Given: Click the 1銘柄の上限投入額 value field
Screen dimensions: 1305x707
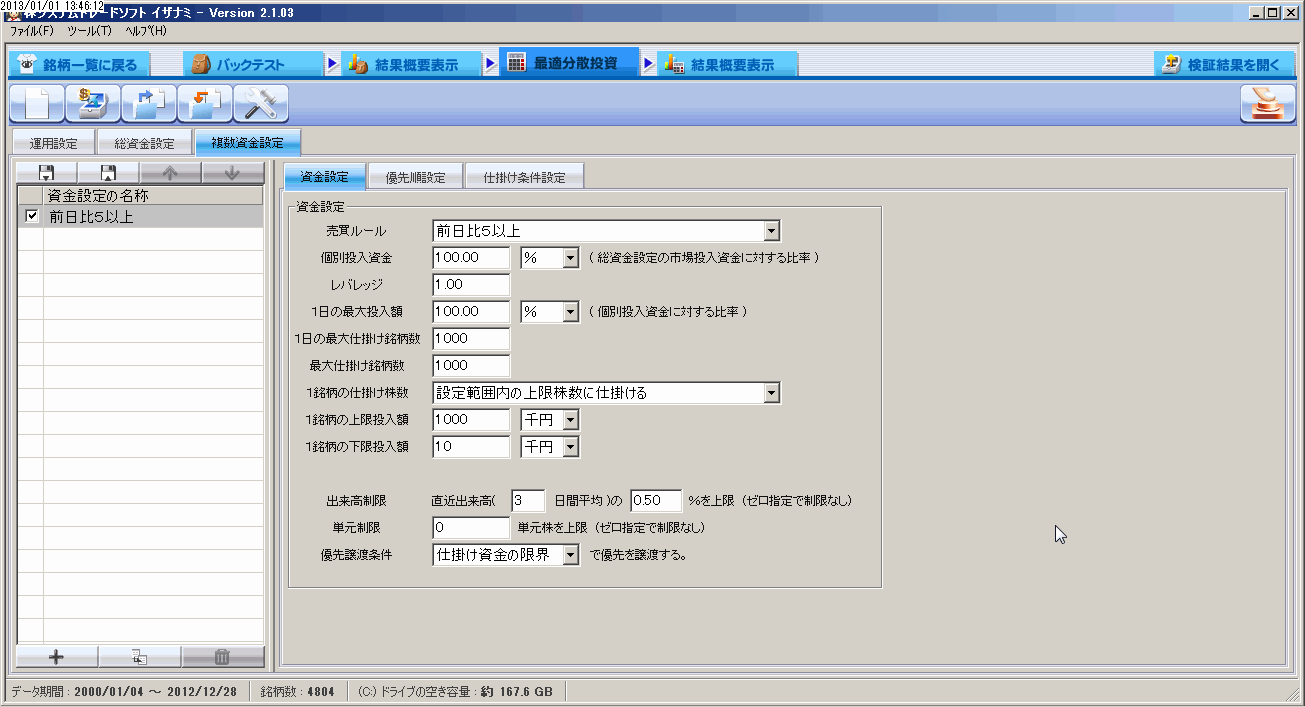Looking at the screenshot, I should coord(471,420).
